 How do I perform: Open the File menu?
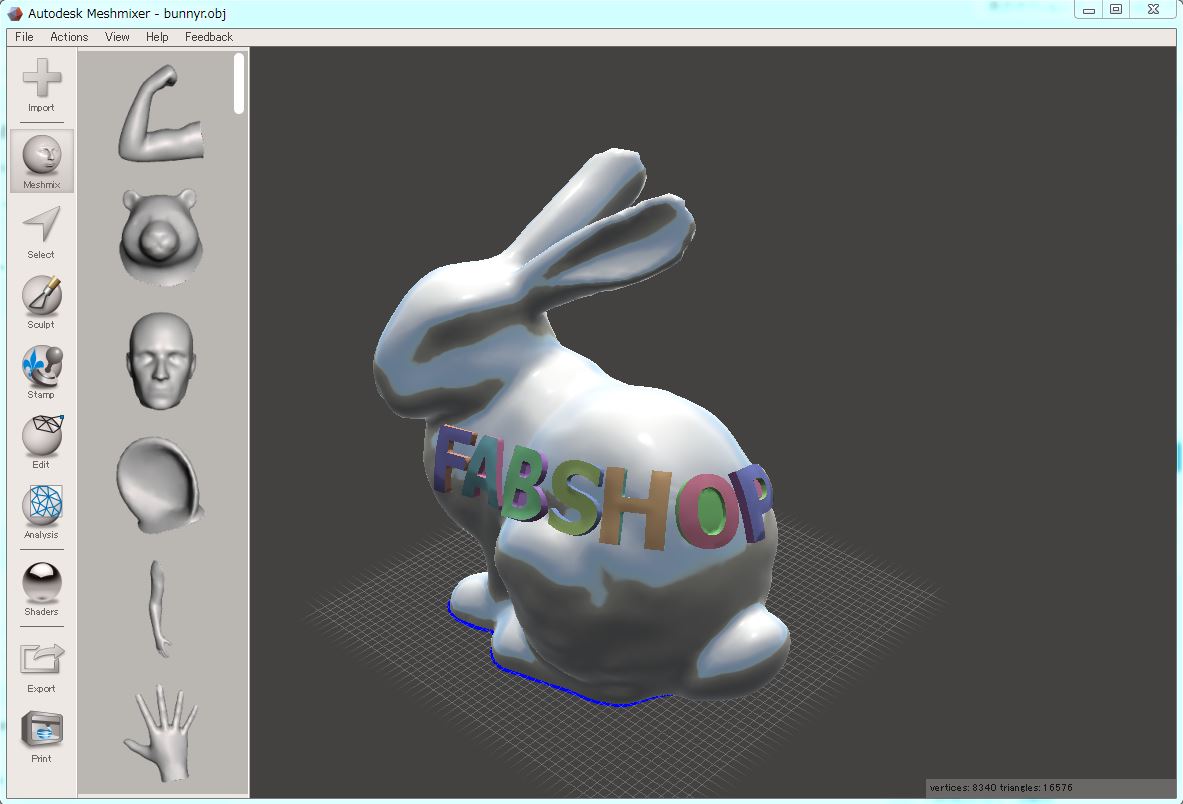[x=24, y=37]
